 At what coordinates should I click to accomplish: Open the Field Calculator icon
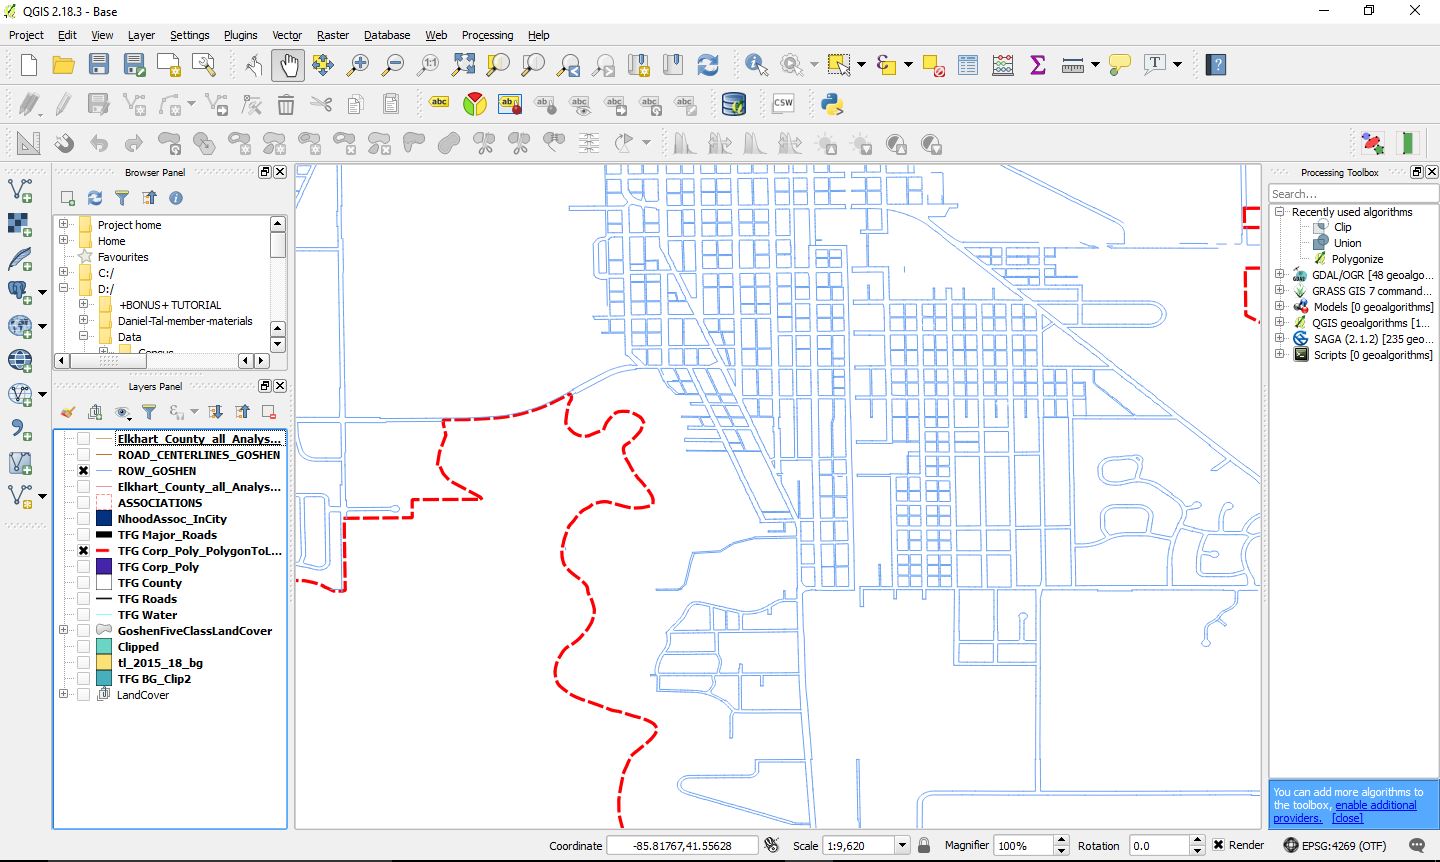pyautogui.click(x=1002, y=65)
